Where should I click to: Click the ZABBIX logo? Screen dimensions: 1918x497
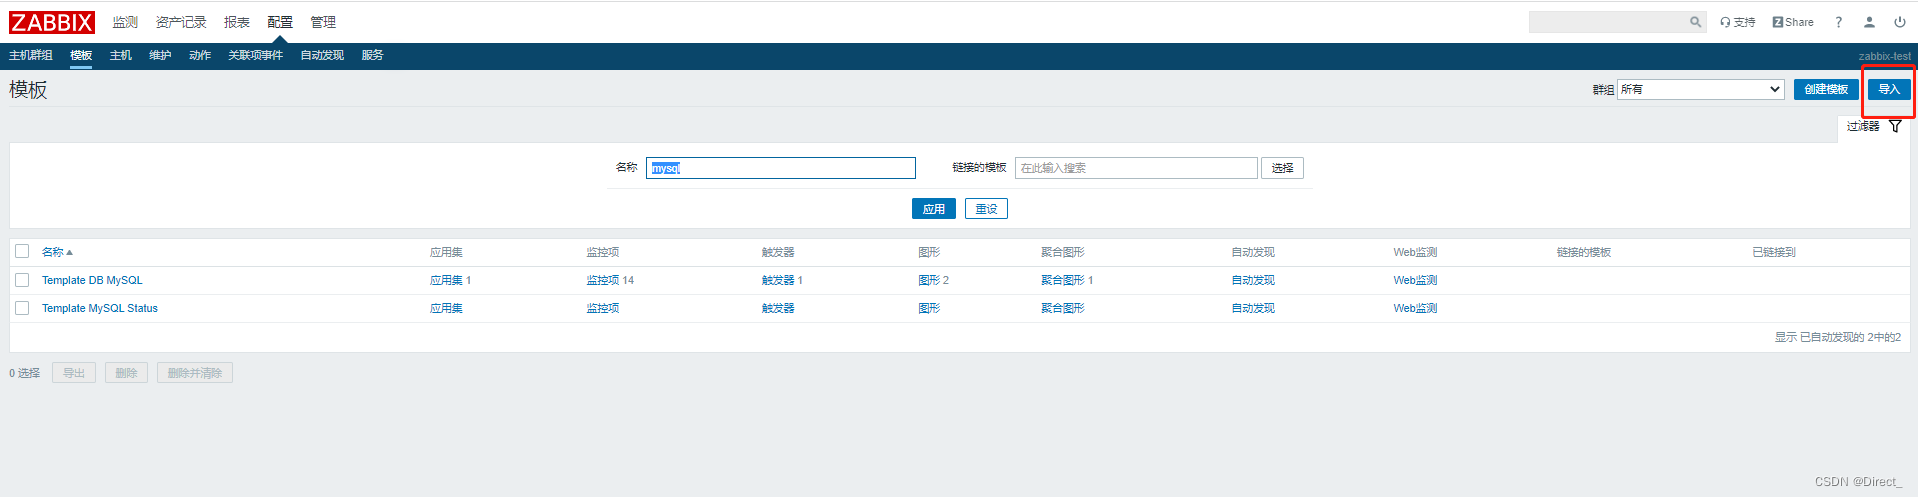click(x=52, y=22)
